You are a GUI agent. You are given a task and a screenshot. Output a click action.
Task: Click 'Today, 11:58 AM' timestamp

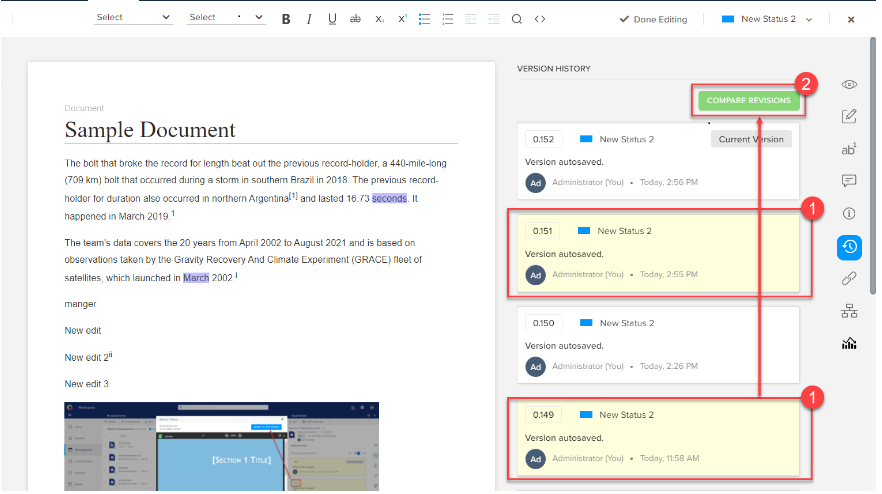[669, 459]
